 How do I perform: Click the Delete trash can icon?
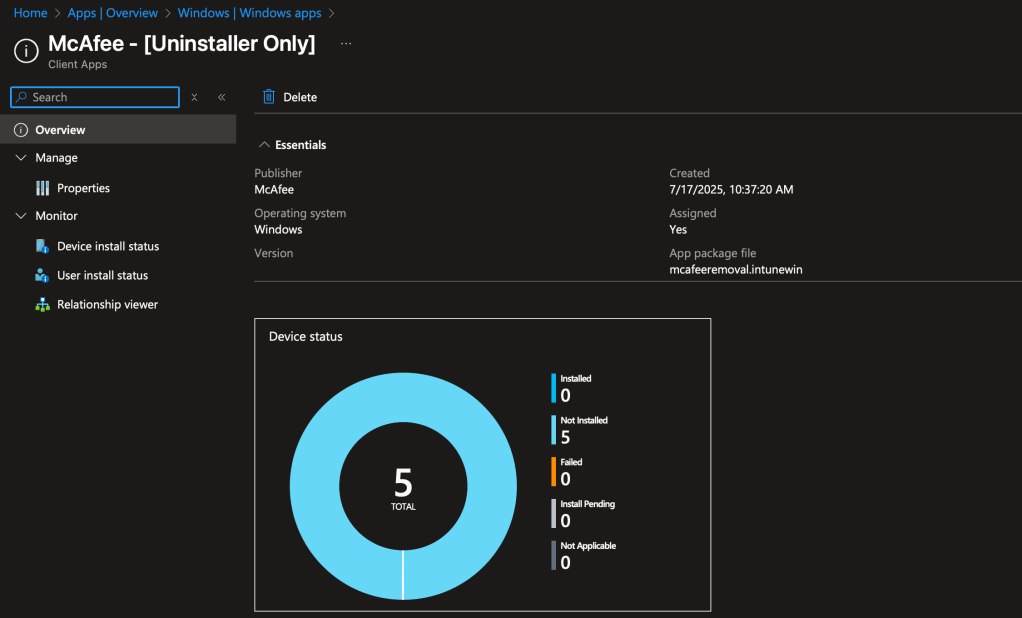click(x=268, y=97)
